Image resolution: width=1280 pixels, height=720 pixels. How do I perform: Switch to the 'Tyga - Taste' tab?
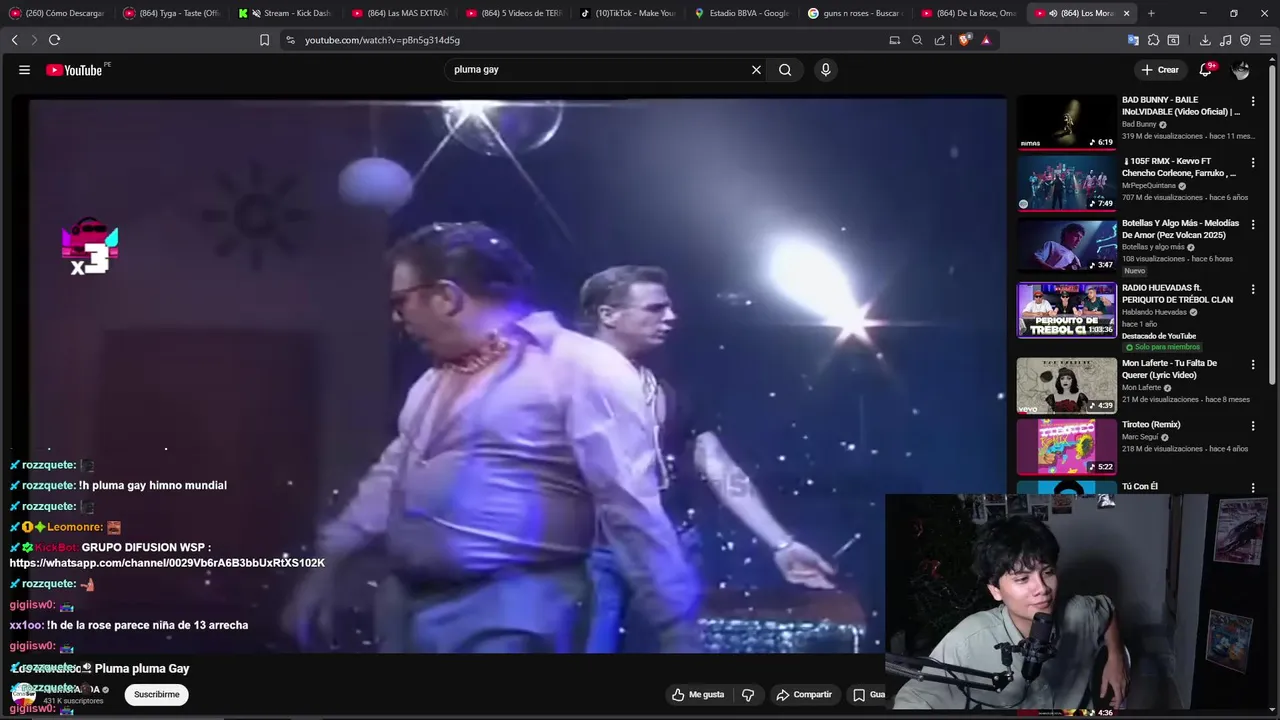point(171,13)
